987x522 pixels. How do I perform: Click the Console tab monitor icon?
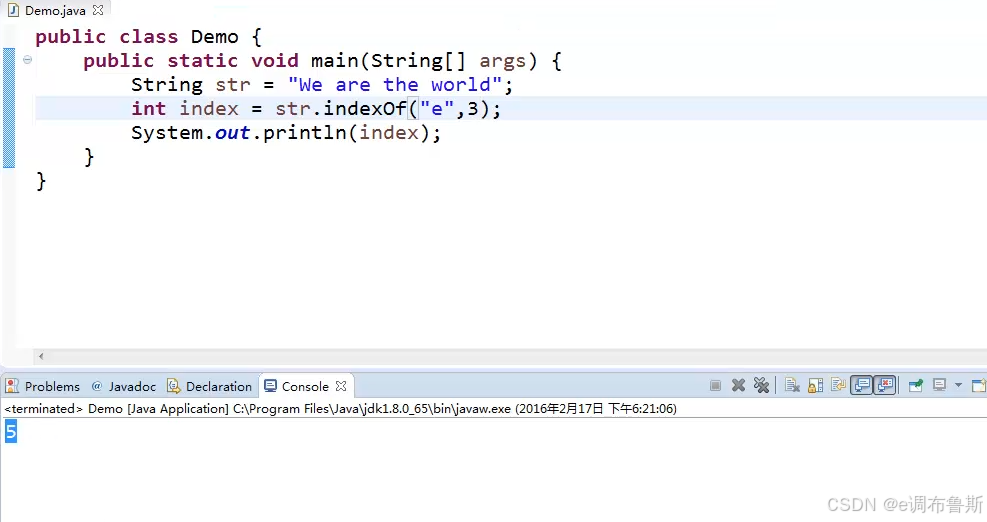(270, 386)
